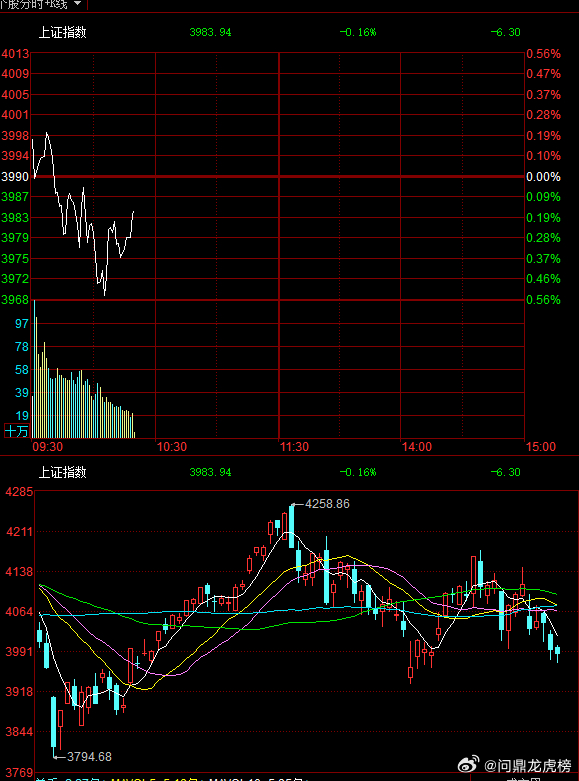Click the white 3990 previous-close axis label
The image size is (579, 781).
[15, 177]
